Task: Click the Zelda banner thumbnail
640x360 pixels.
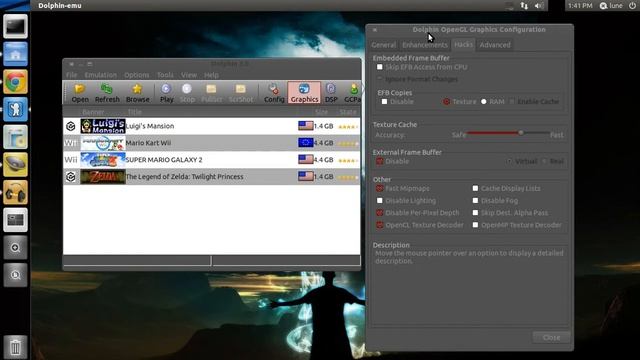Action: click(x=103, y=177)
